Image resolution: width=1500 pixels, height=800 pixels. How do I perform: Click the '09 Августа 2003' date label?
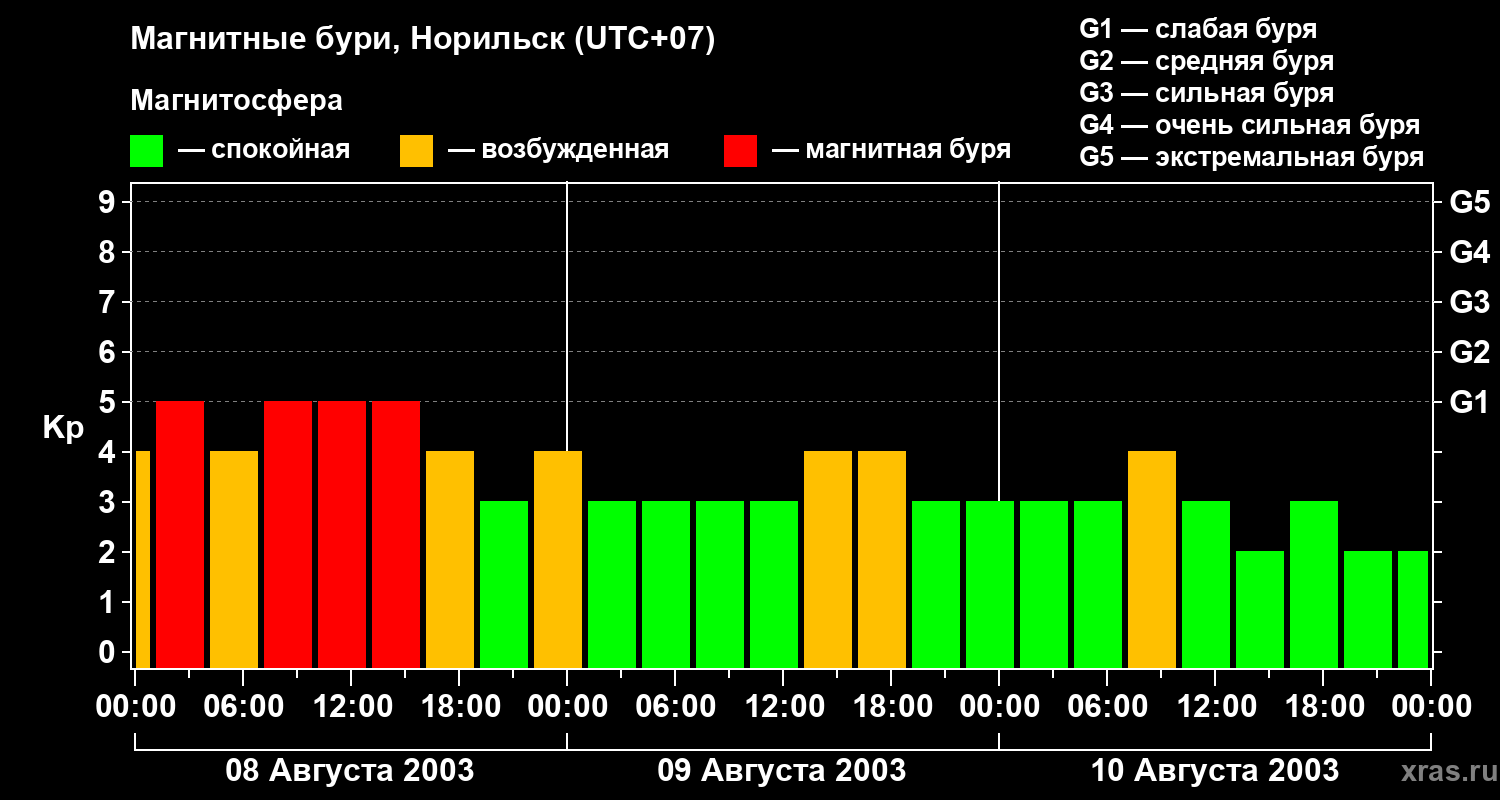point(782,771)
